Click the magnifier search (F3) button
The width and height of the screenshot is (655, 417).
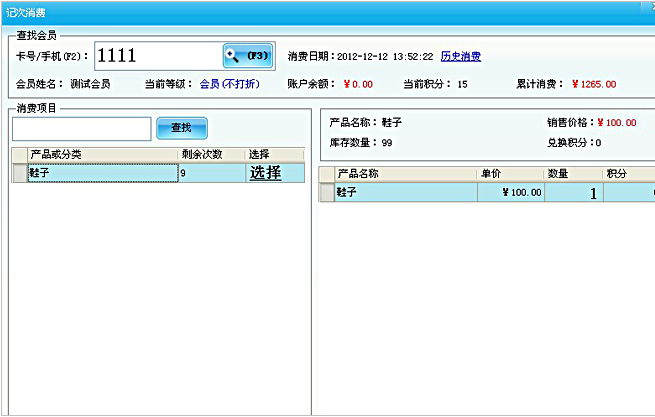pos(248,56)
